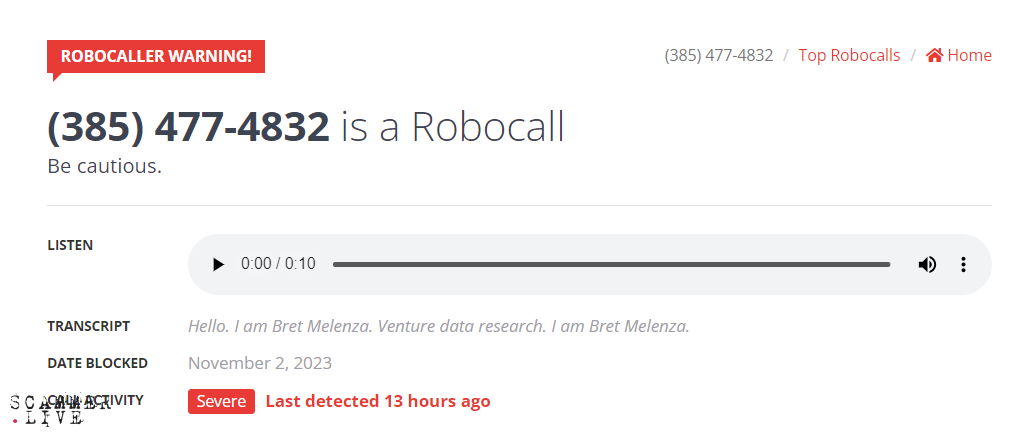Click the Severe activity badge
This screenshot has height=437, width=1035.
[221, 401]
